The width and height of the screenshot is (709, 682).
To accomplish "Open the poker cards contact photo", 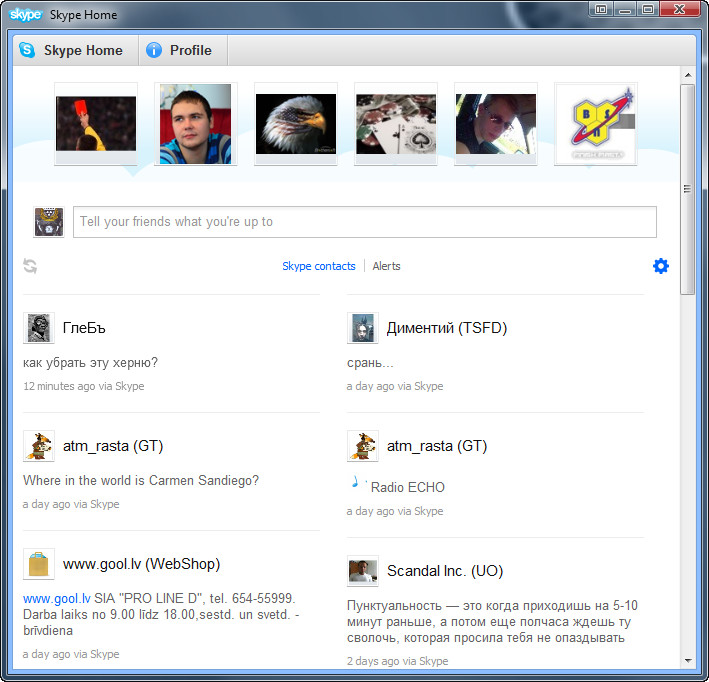I will [396, 123].
